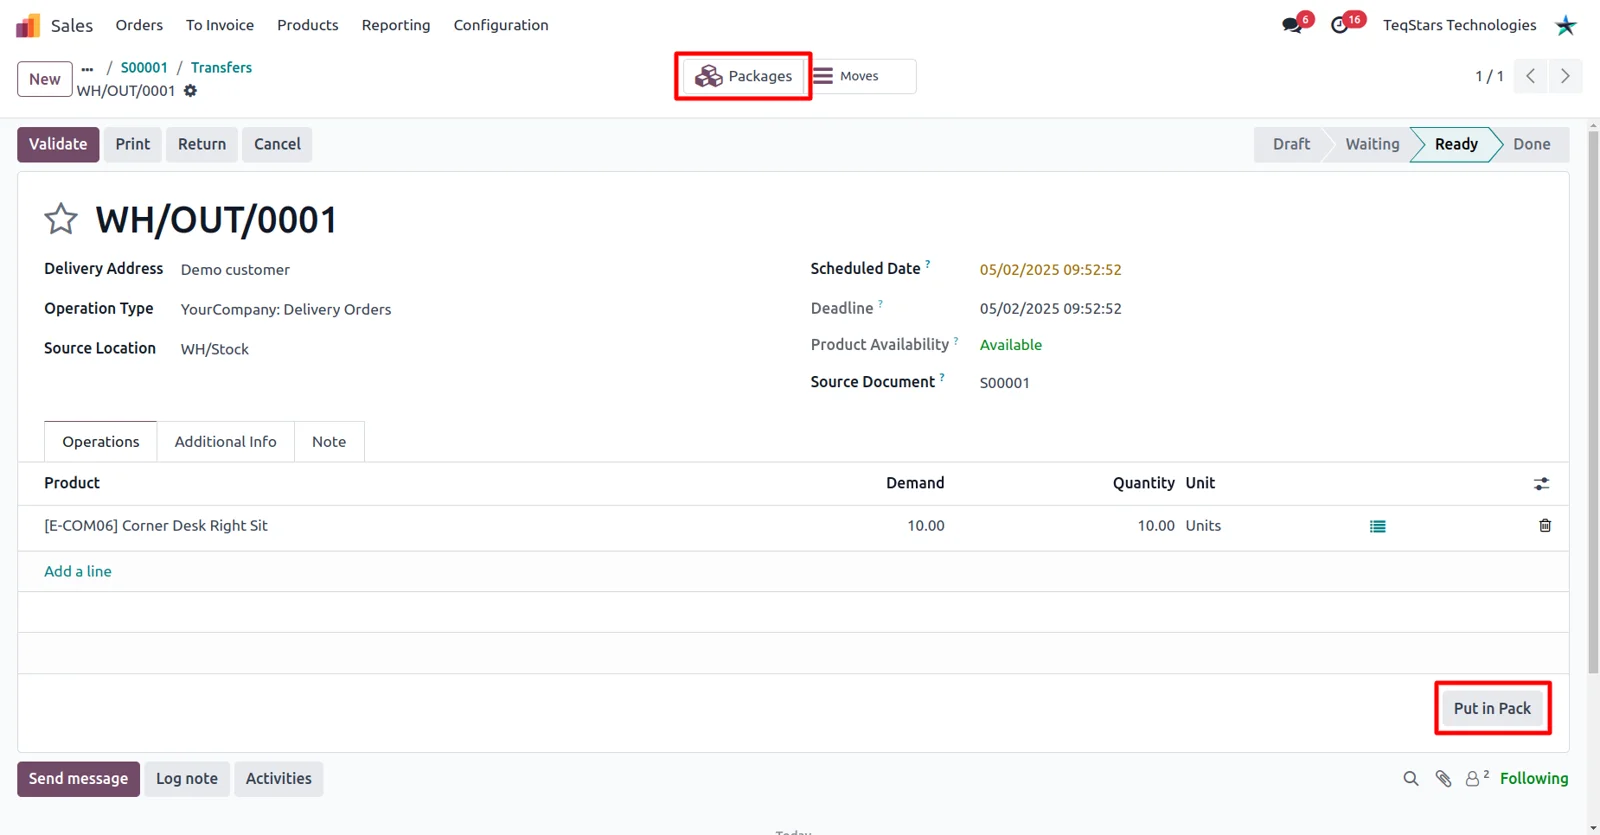Go to previous record arrow

(x=1530, y=76)
